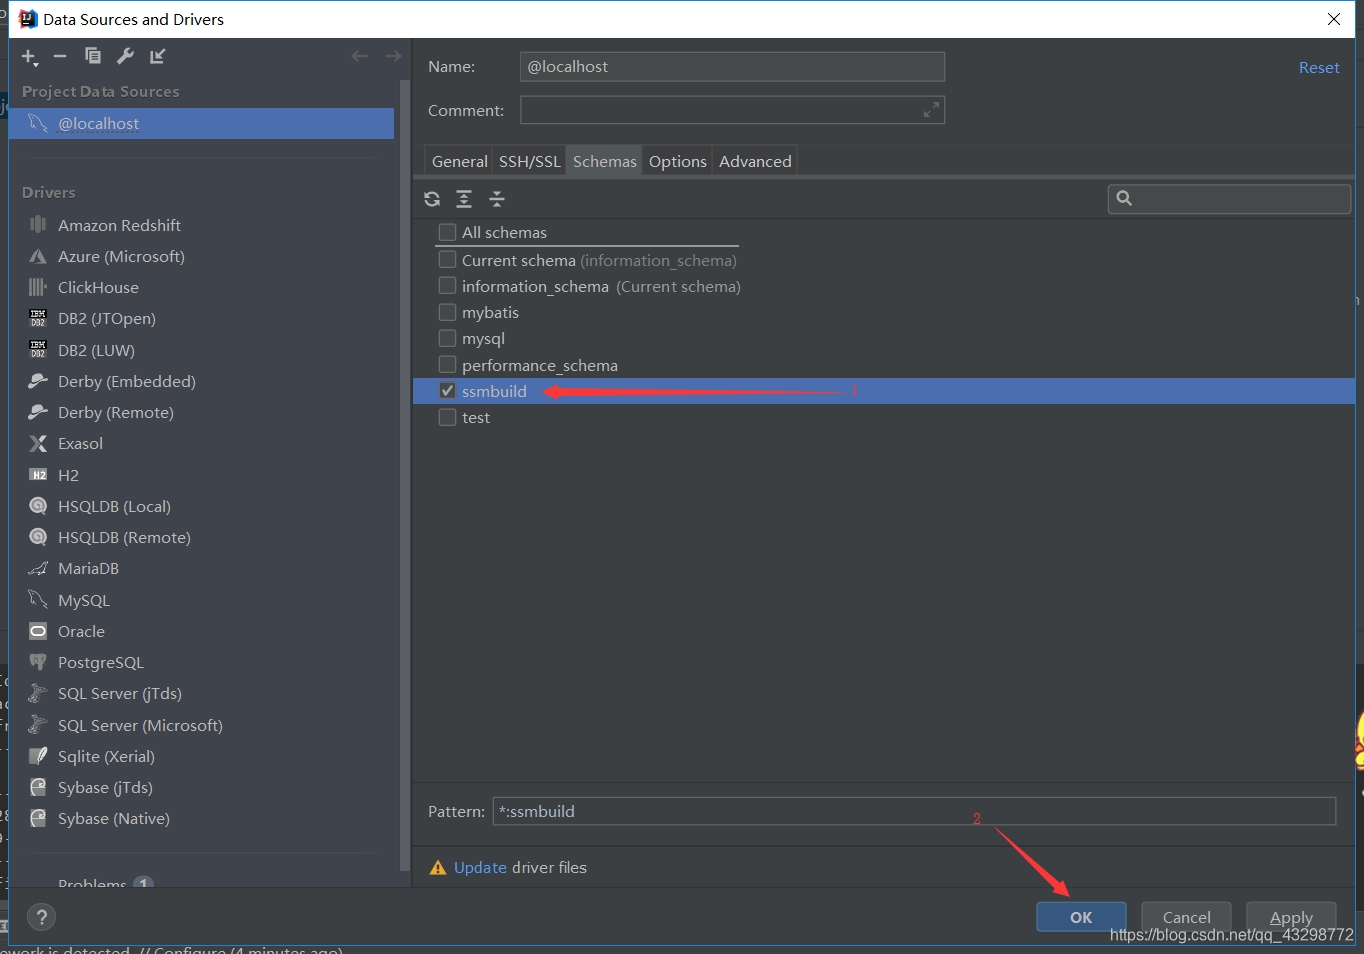Click into the Comment input field
1364x954 pixels.
pos(732,110)
